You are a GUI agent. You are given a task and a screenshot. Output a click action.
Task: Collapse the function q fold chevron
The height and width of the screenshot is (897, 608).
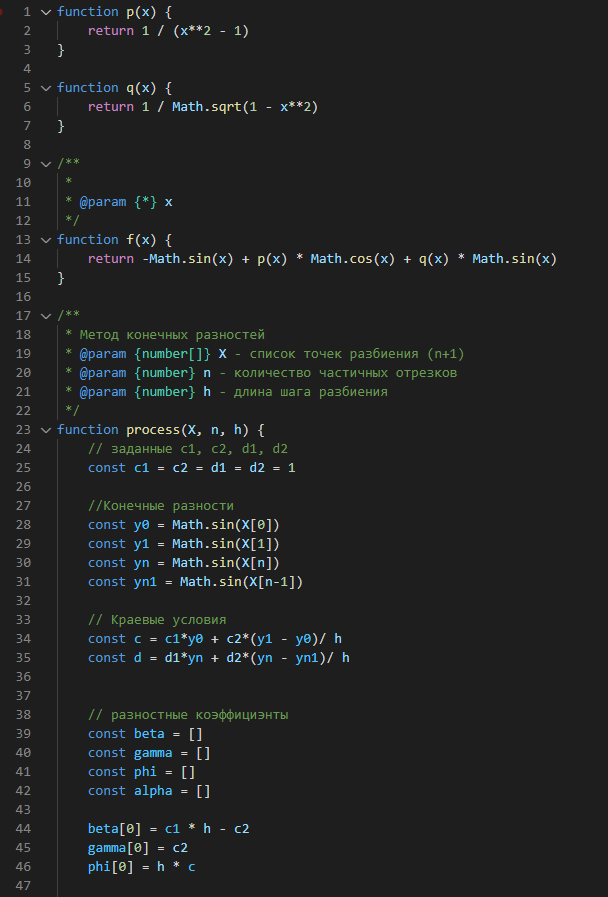click(46, 88)
